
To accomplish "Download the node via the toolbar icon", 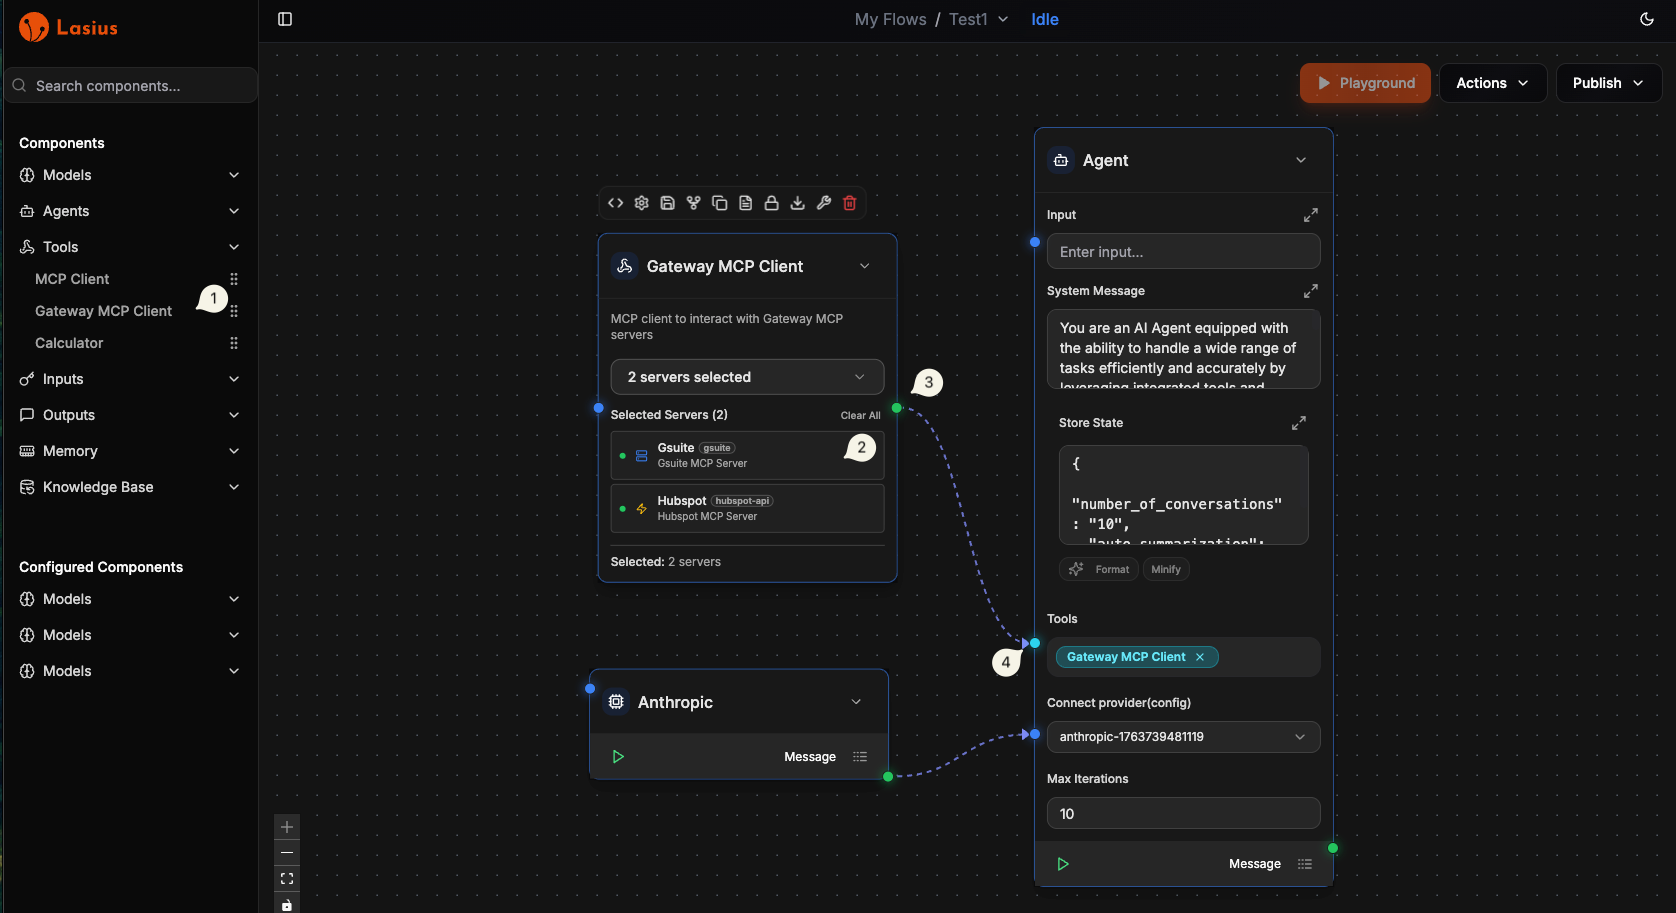I will [x=797, y=203].
